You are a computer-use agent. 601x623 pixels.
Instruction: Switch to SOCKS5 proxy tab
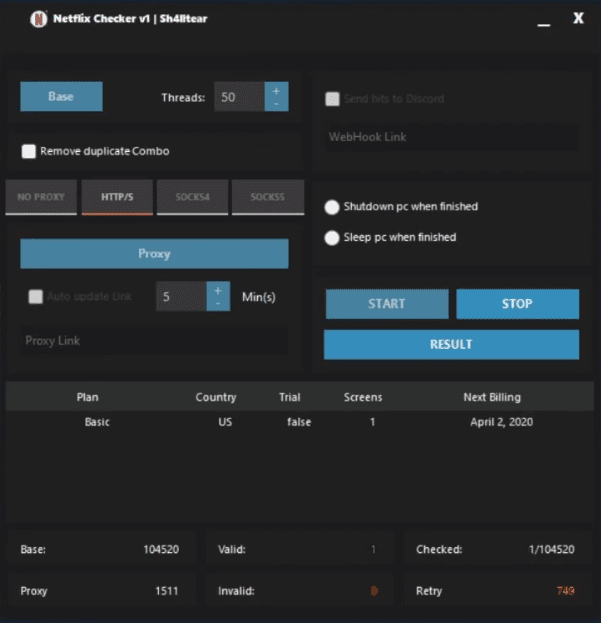[x=268, y=197]
